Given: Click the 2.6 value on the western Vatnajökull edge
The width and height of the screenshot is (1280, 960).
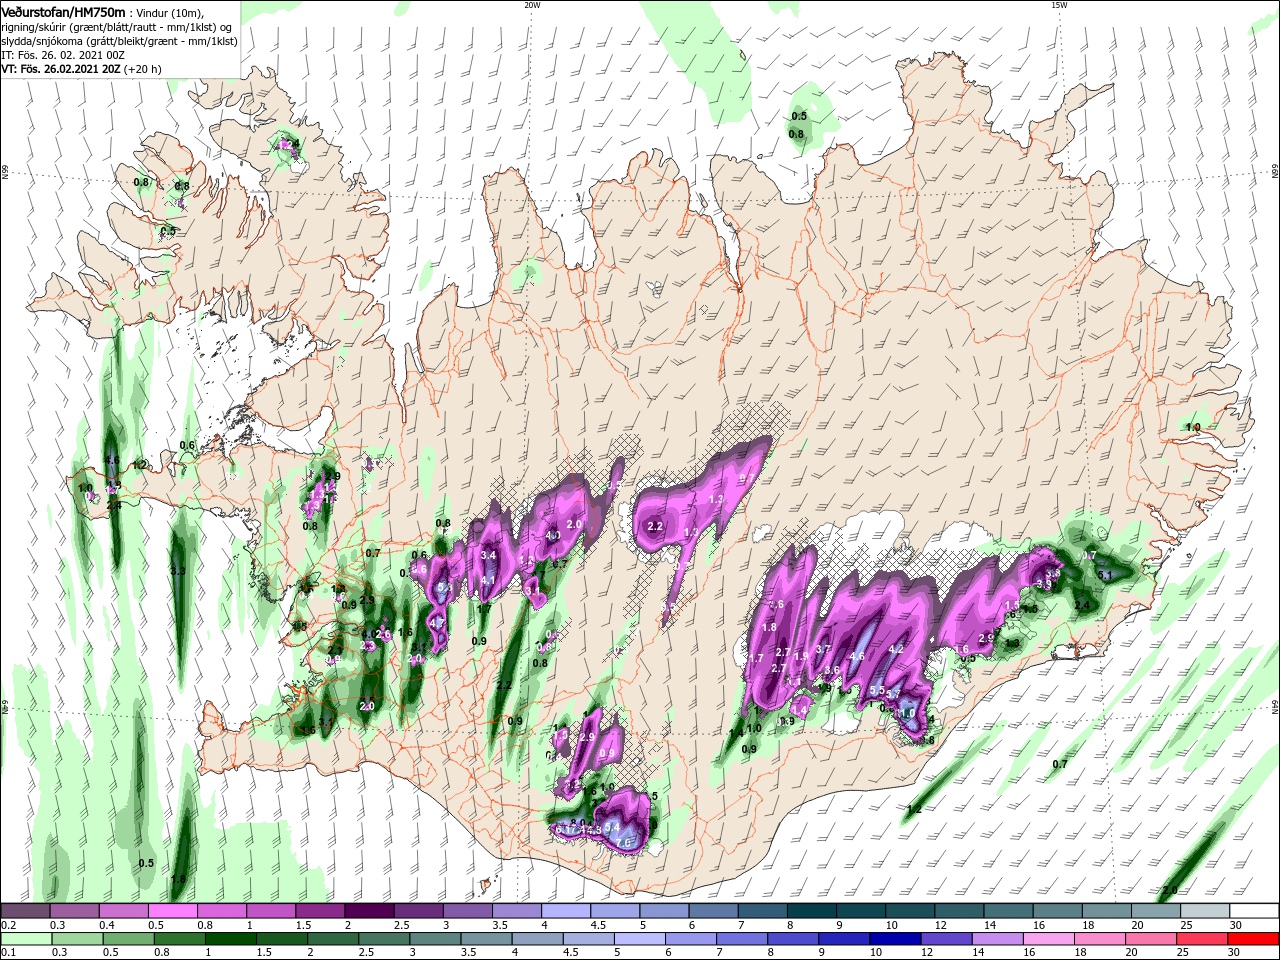Looking at the screenshot, I should tap(776, 605).
